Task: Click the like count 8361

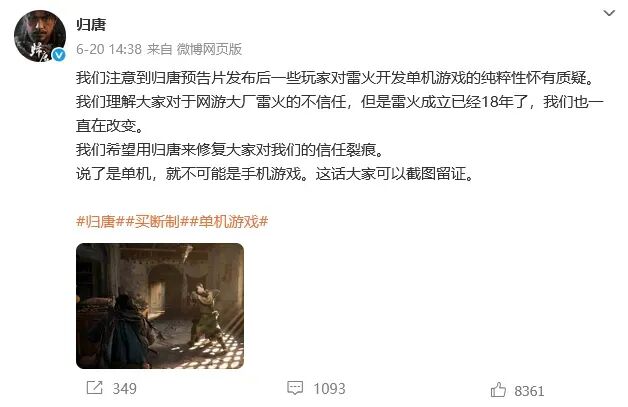Action: click(529, 391)
